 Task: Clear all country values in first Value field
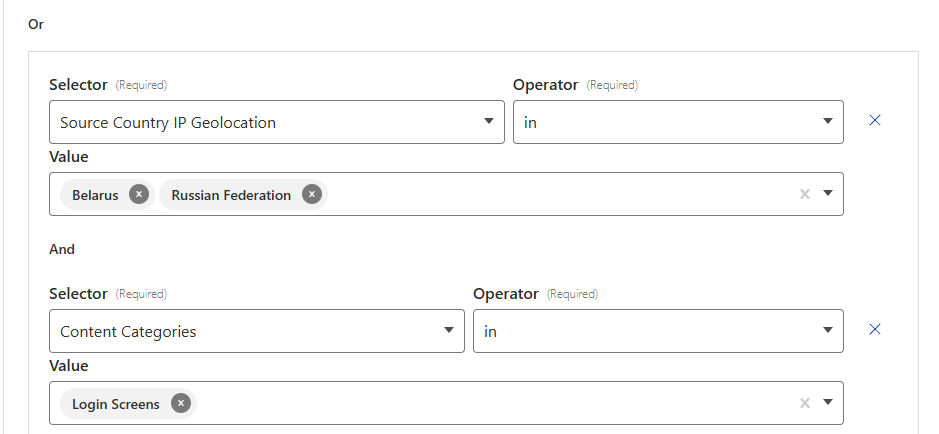804,194
